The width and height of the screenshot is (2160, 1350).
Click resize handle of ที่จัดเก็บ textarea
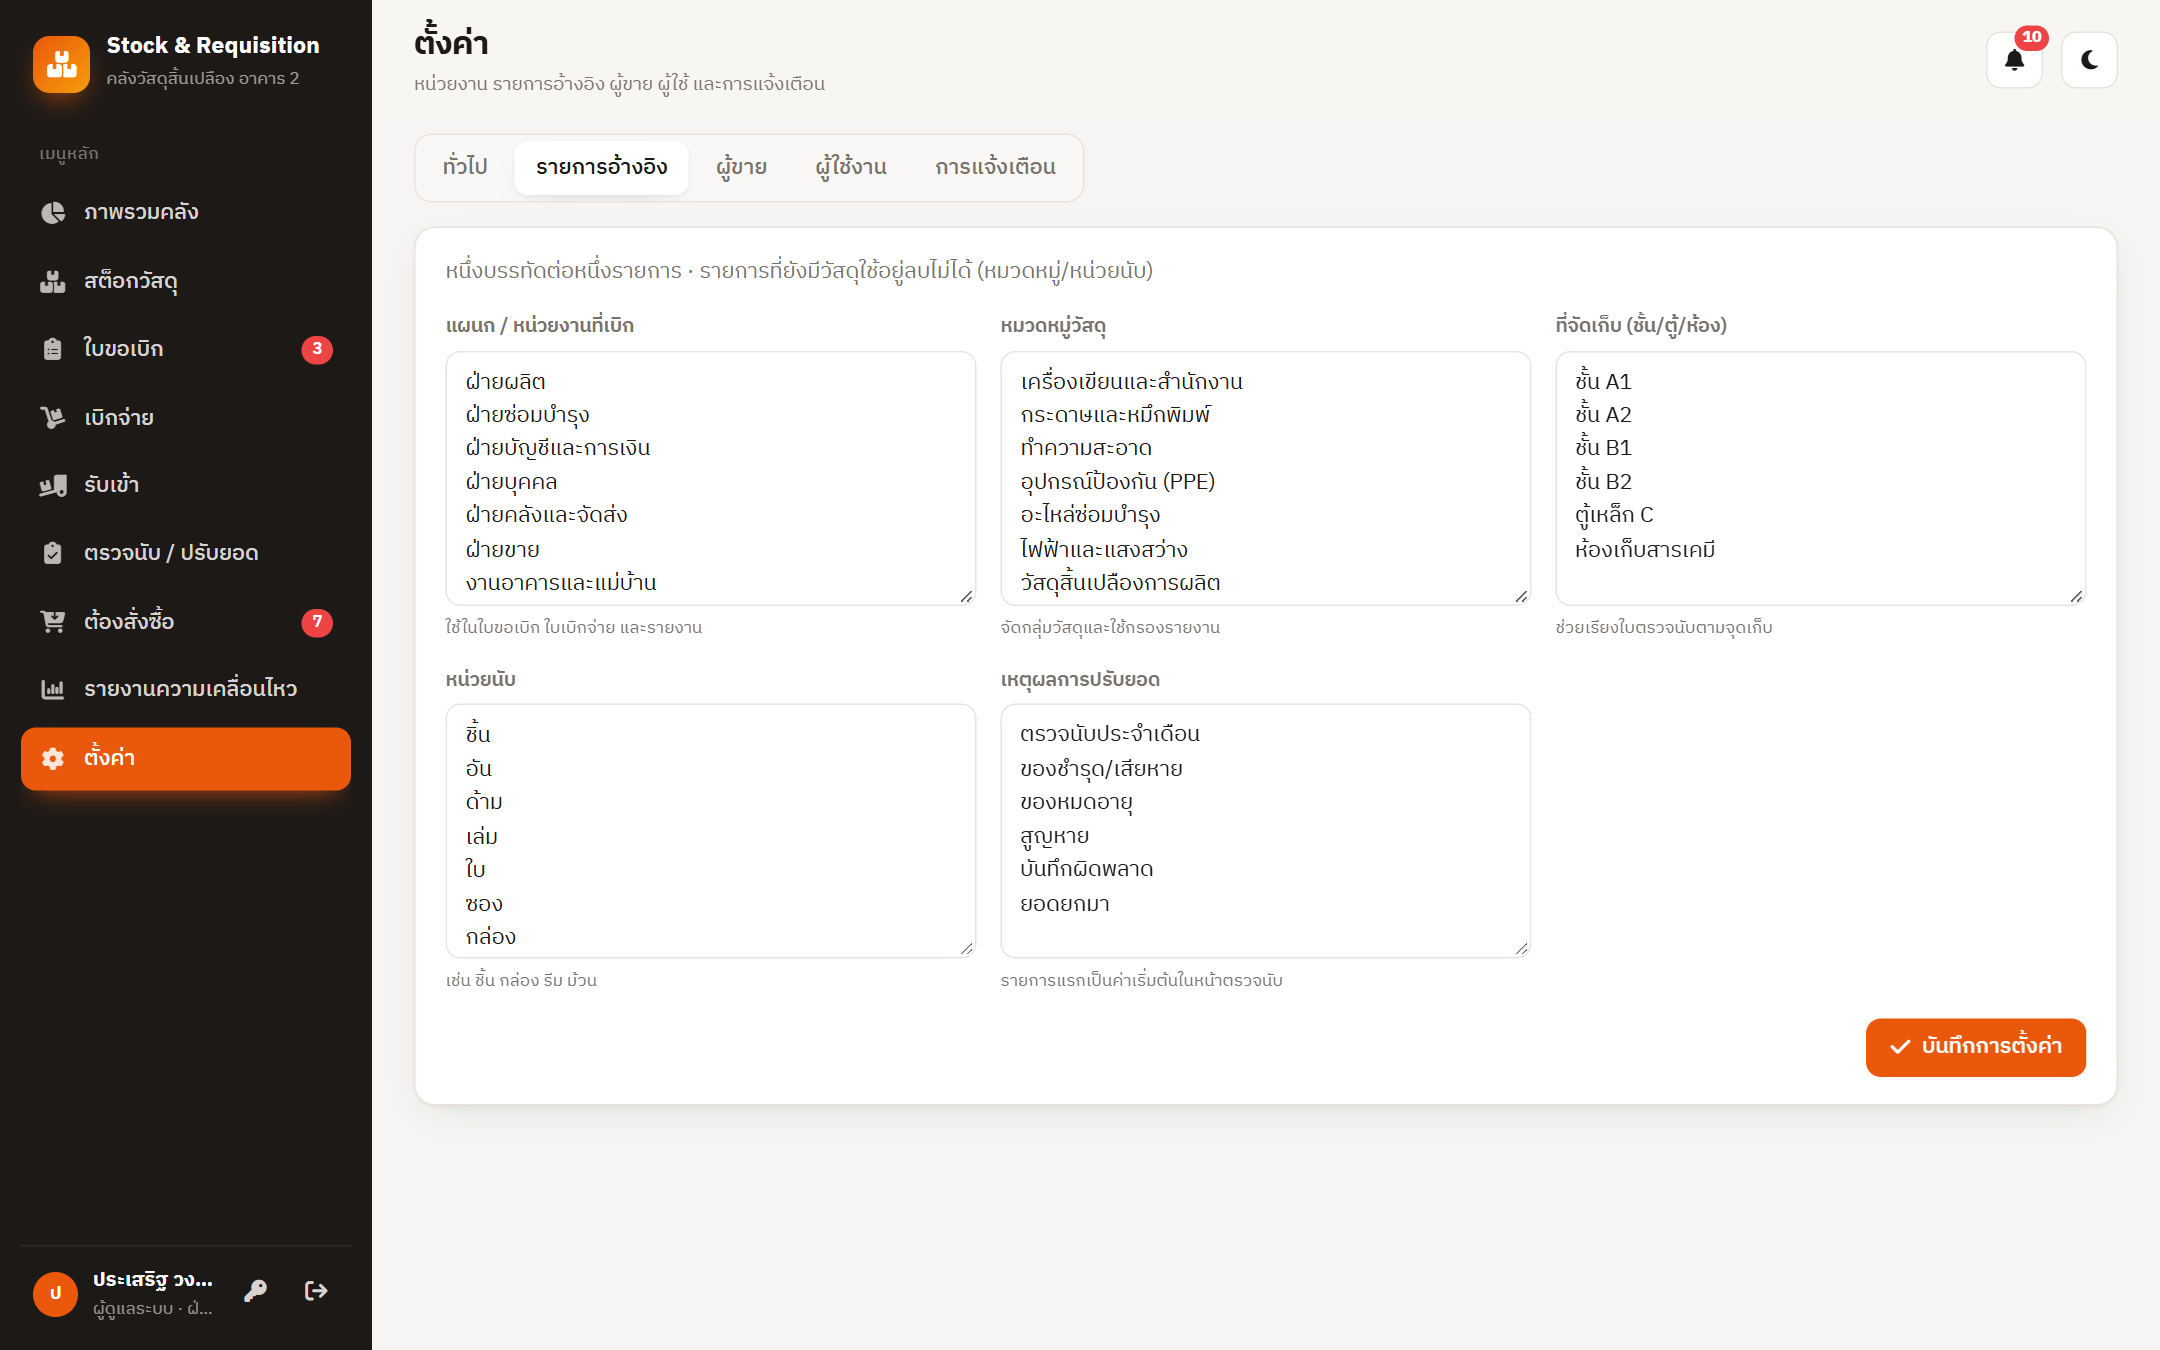click(2076, 596)
